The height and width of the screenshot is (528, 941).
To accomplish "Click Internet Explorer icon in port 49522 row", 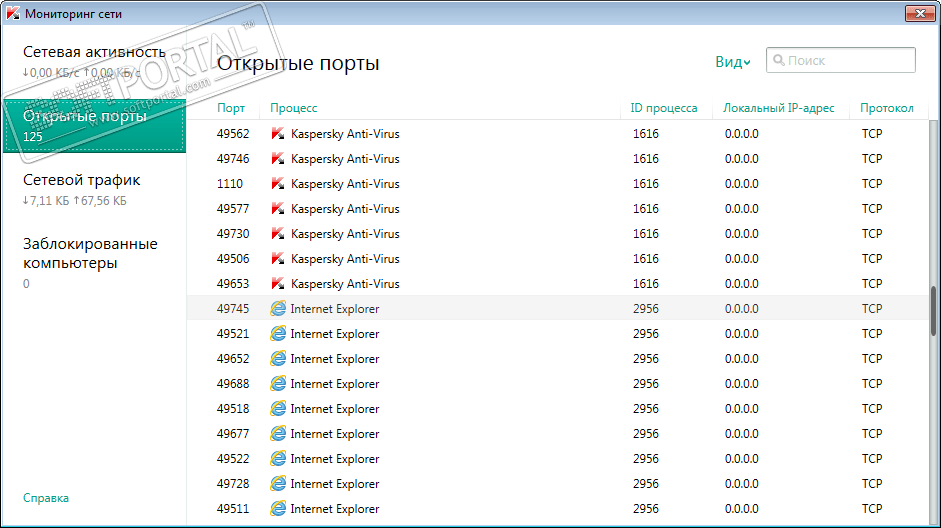I will (278, 459).
